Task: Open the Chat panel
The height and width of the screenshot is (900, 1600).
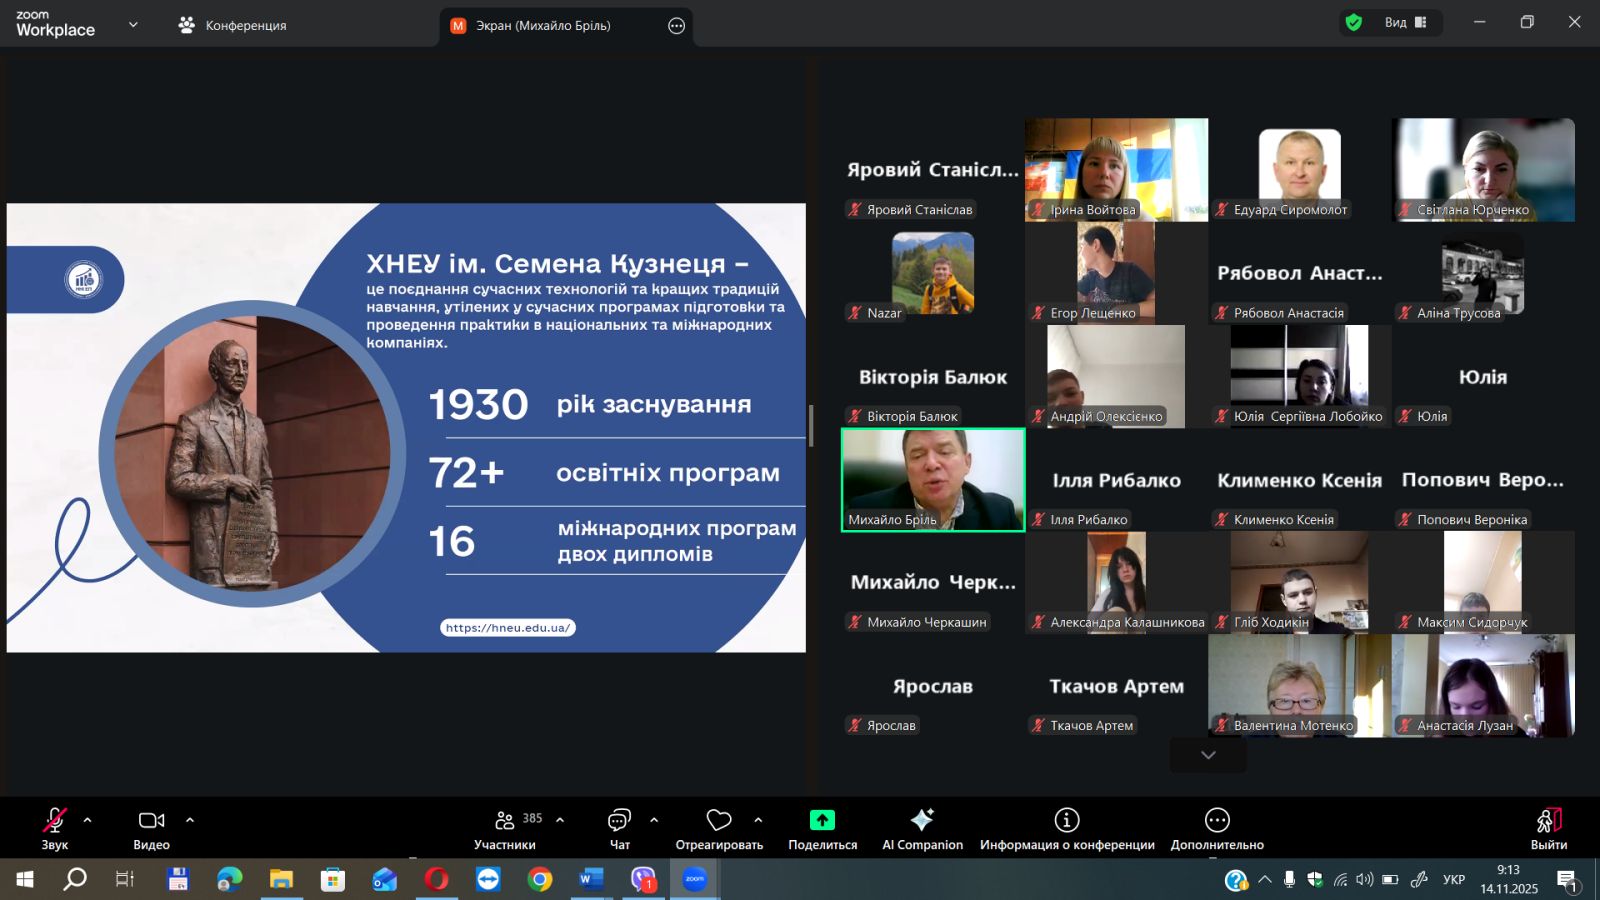Action: 619,821
